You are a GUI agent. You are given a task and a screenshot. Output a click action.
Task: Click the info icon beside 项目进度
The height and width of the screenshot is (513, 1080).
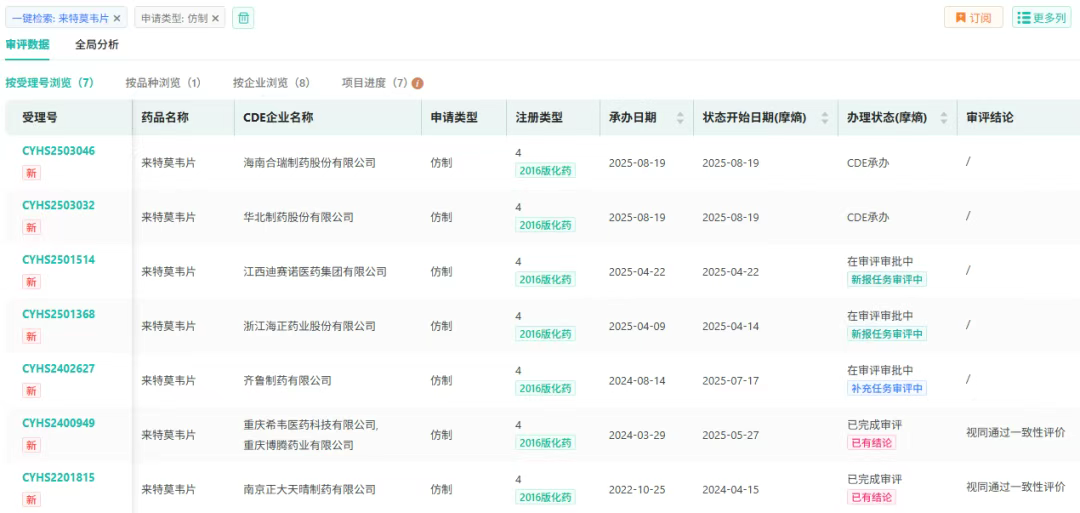tap(418, 83)
